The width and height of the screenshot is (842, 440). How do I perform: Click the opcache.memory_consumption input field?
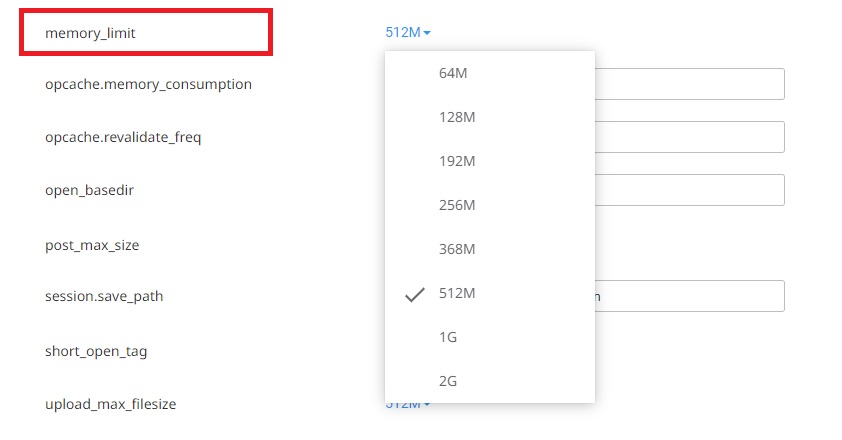click(689, 84)
